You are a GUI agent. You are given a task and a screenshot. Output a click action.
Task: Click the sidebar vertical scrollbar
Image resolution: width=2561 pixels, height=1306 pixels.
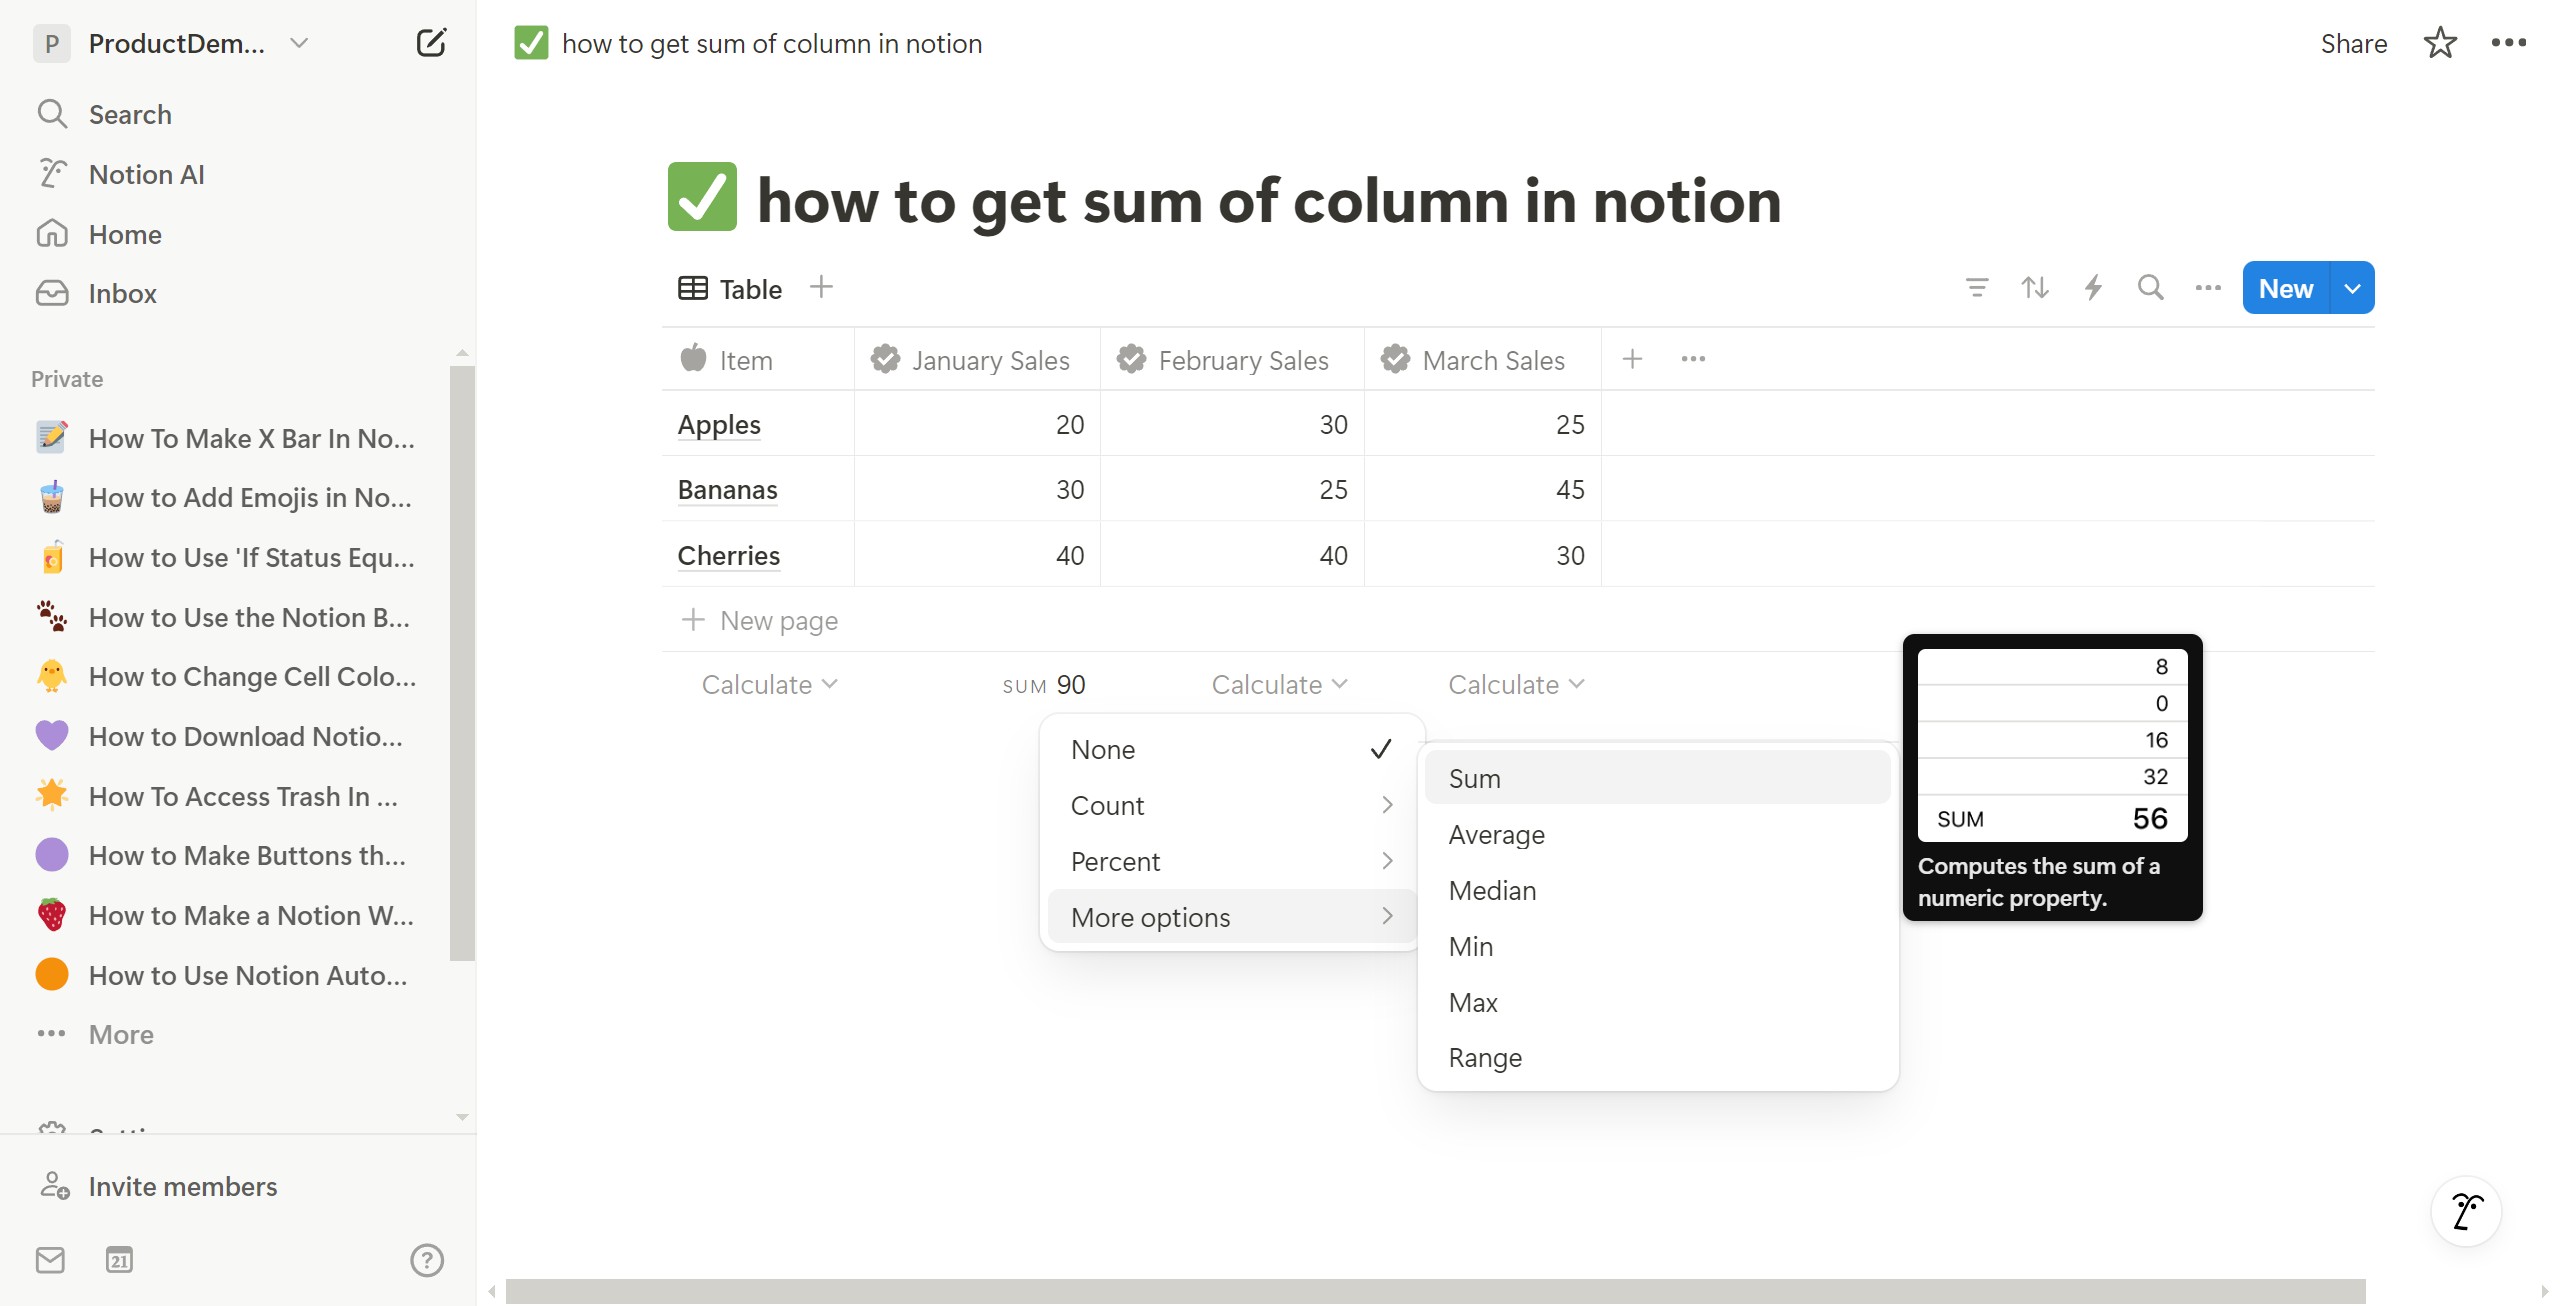coord(462,662)
